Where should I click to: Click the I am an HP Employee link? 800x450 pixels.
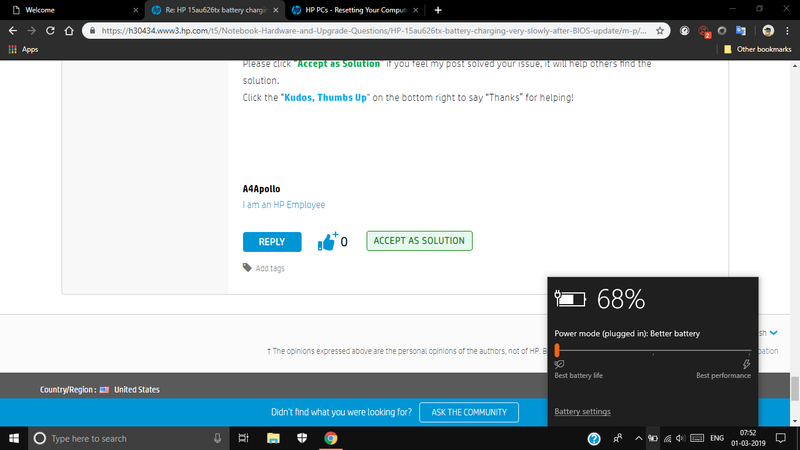(x=284, y=205)
